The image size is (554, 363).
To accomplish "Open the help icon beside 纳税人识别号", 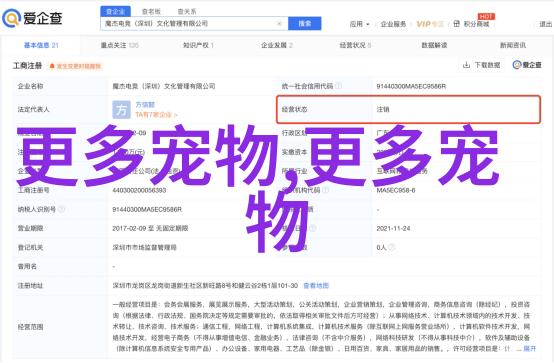I will pyautogui.click(x=61, y=209).
